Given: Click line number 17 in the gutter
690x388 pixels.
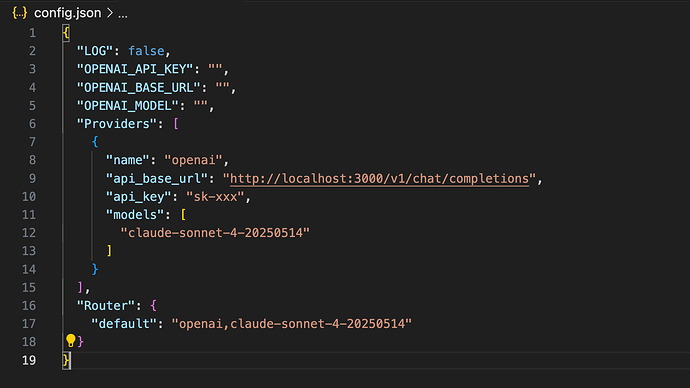Looking at the screenshot, I should click(29, 324).
